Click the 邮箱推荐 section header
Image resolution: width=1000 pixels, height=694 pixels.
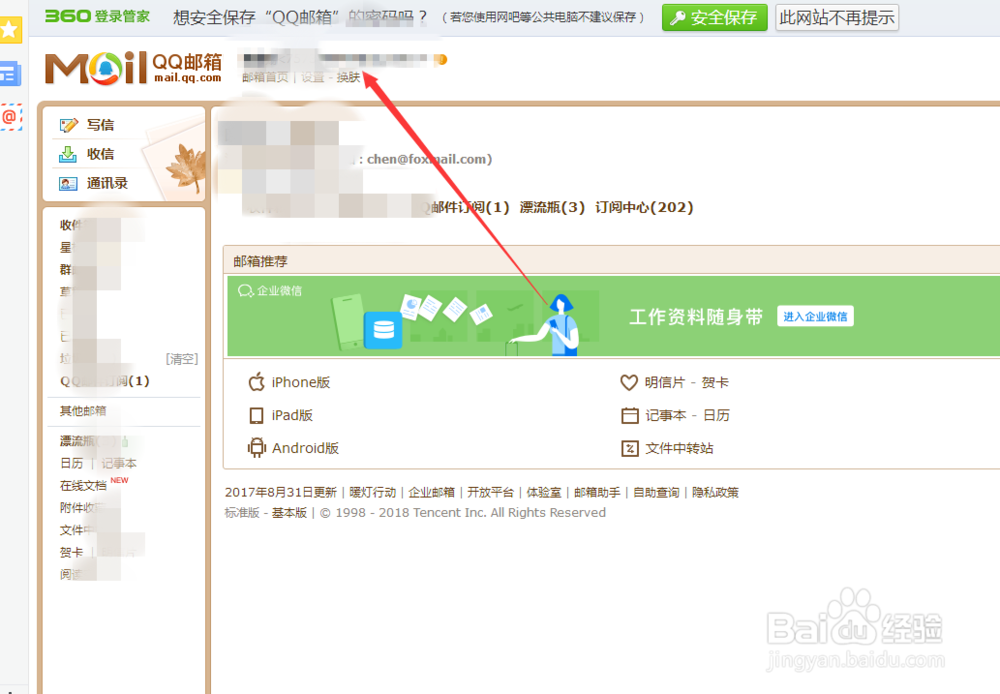[x=260, y=262]
